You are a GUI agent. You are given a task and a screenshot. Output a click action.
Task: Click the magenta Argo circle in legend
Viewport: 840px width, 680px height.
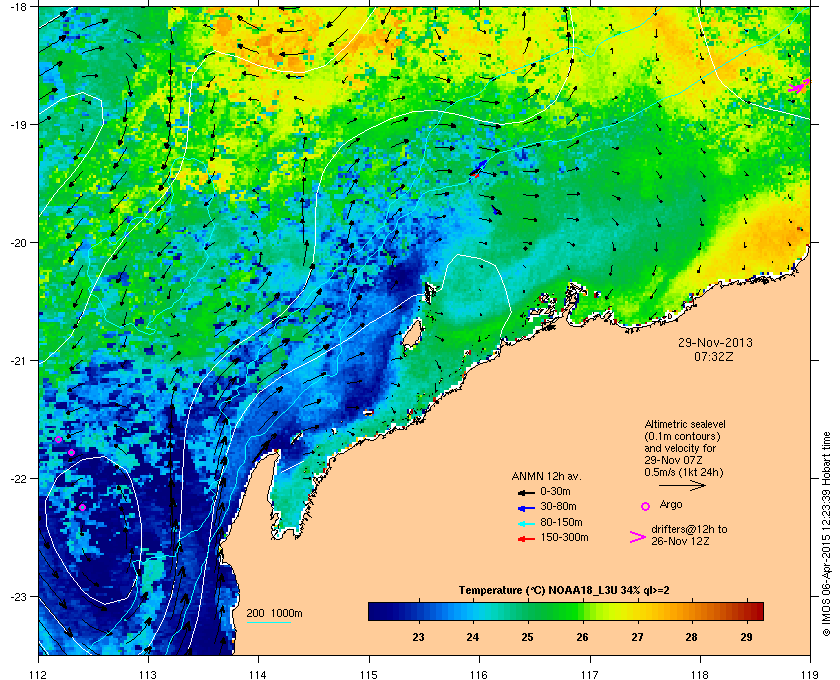[x=646, y=506]
